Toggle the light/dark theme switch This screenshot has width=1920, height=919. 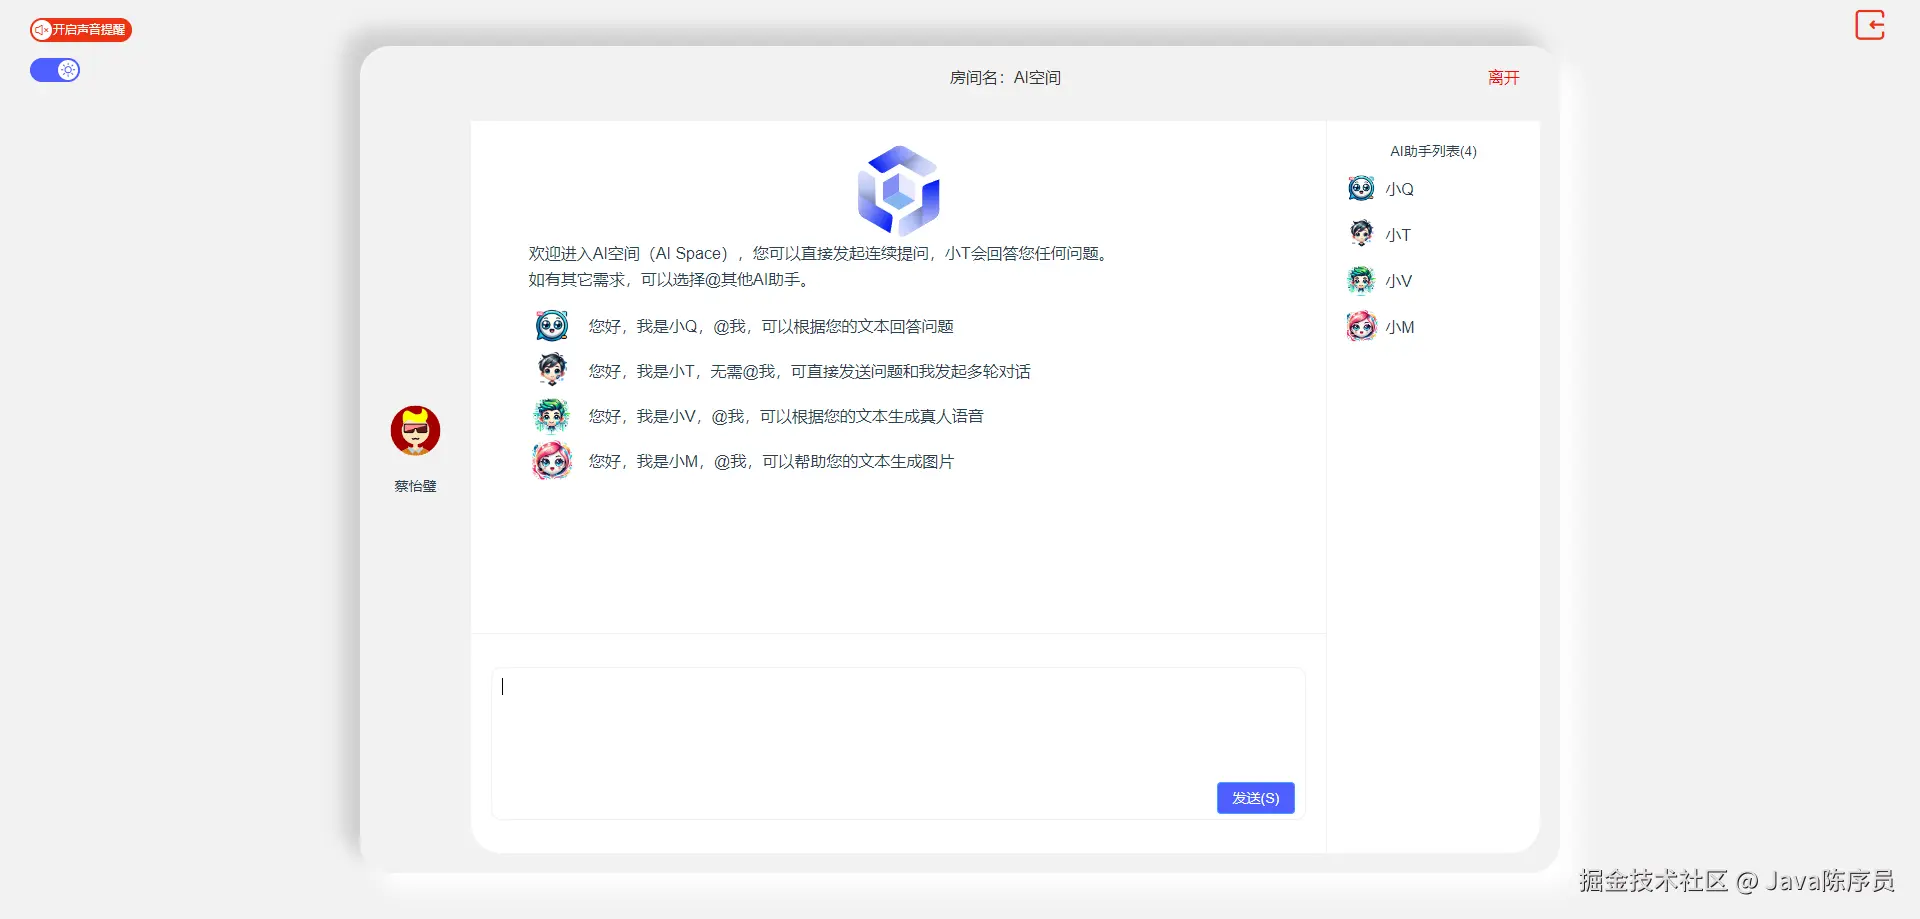pyautogui.click(x=55, y=70)
